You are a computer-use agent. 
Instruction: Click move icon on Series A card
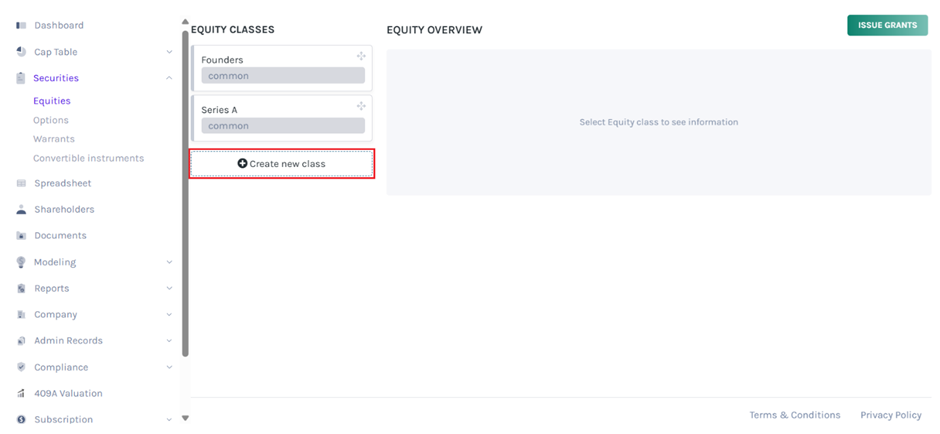361,106
